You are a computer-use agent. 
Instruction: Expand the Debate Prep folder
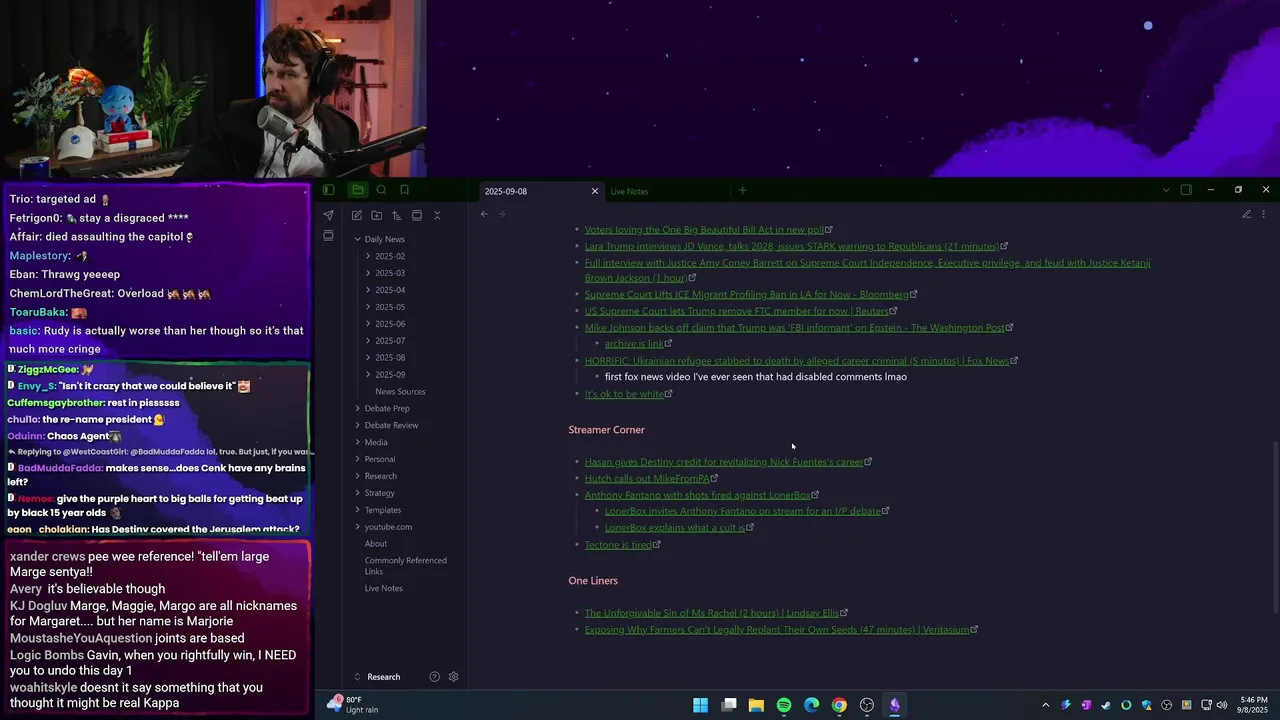click(x=386, y=409)
